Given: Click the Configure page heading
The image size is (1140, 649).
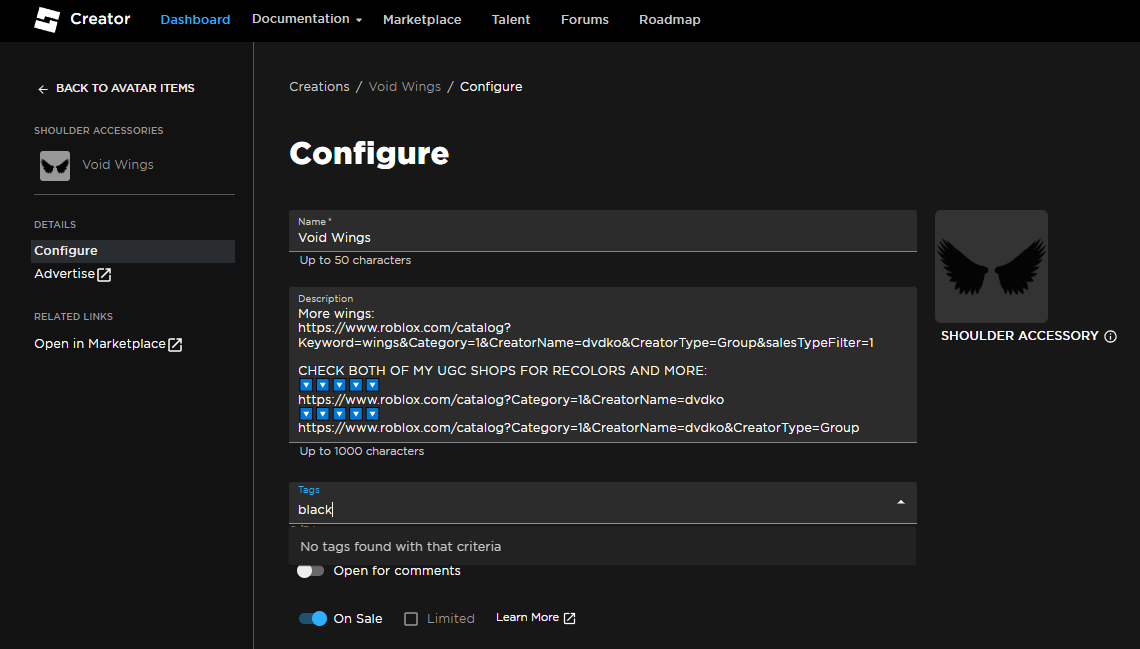Looking at the screenshot, I should click(x=369, y=153).
